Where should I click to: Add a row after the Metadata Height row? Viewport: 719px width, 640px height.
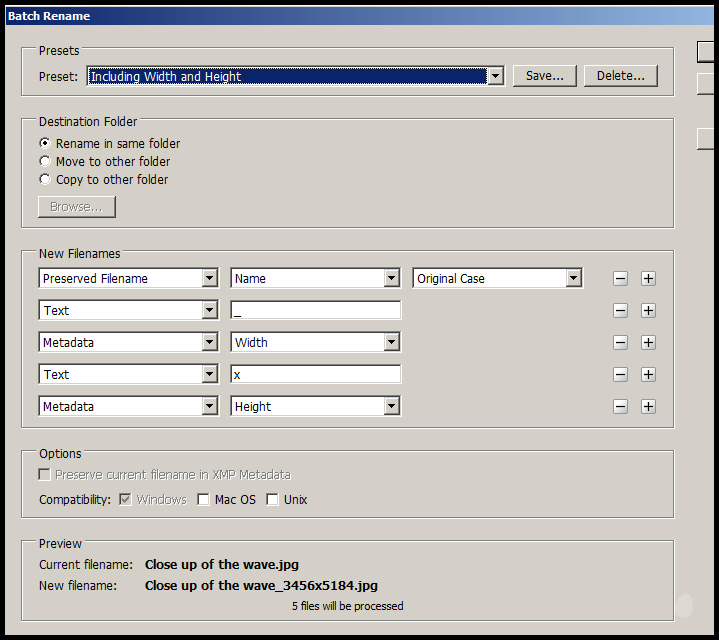648,407
